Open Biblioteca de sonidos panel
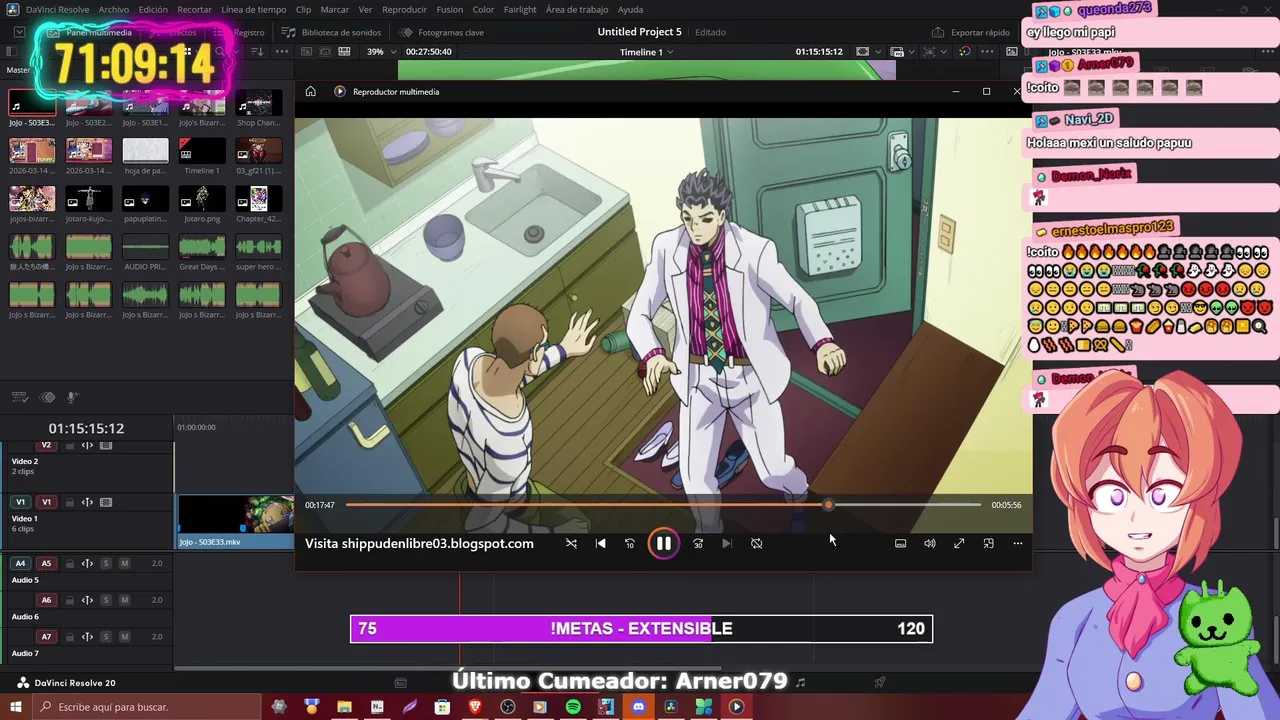The width and height of the screenshot is (1280, 720). 332,32
